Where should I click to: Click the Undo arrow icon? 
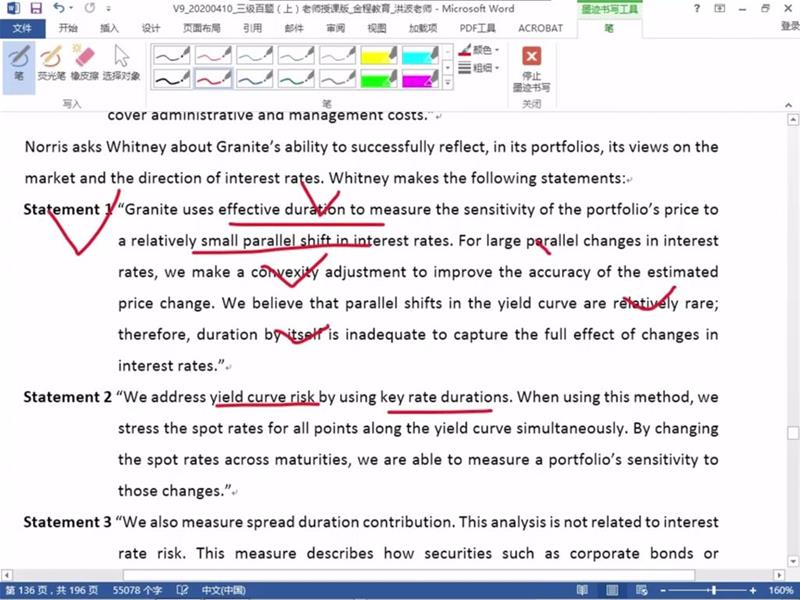pyautogui.click(x=58, y=8)
